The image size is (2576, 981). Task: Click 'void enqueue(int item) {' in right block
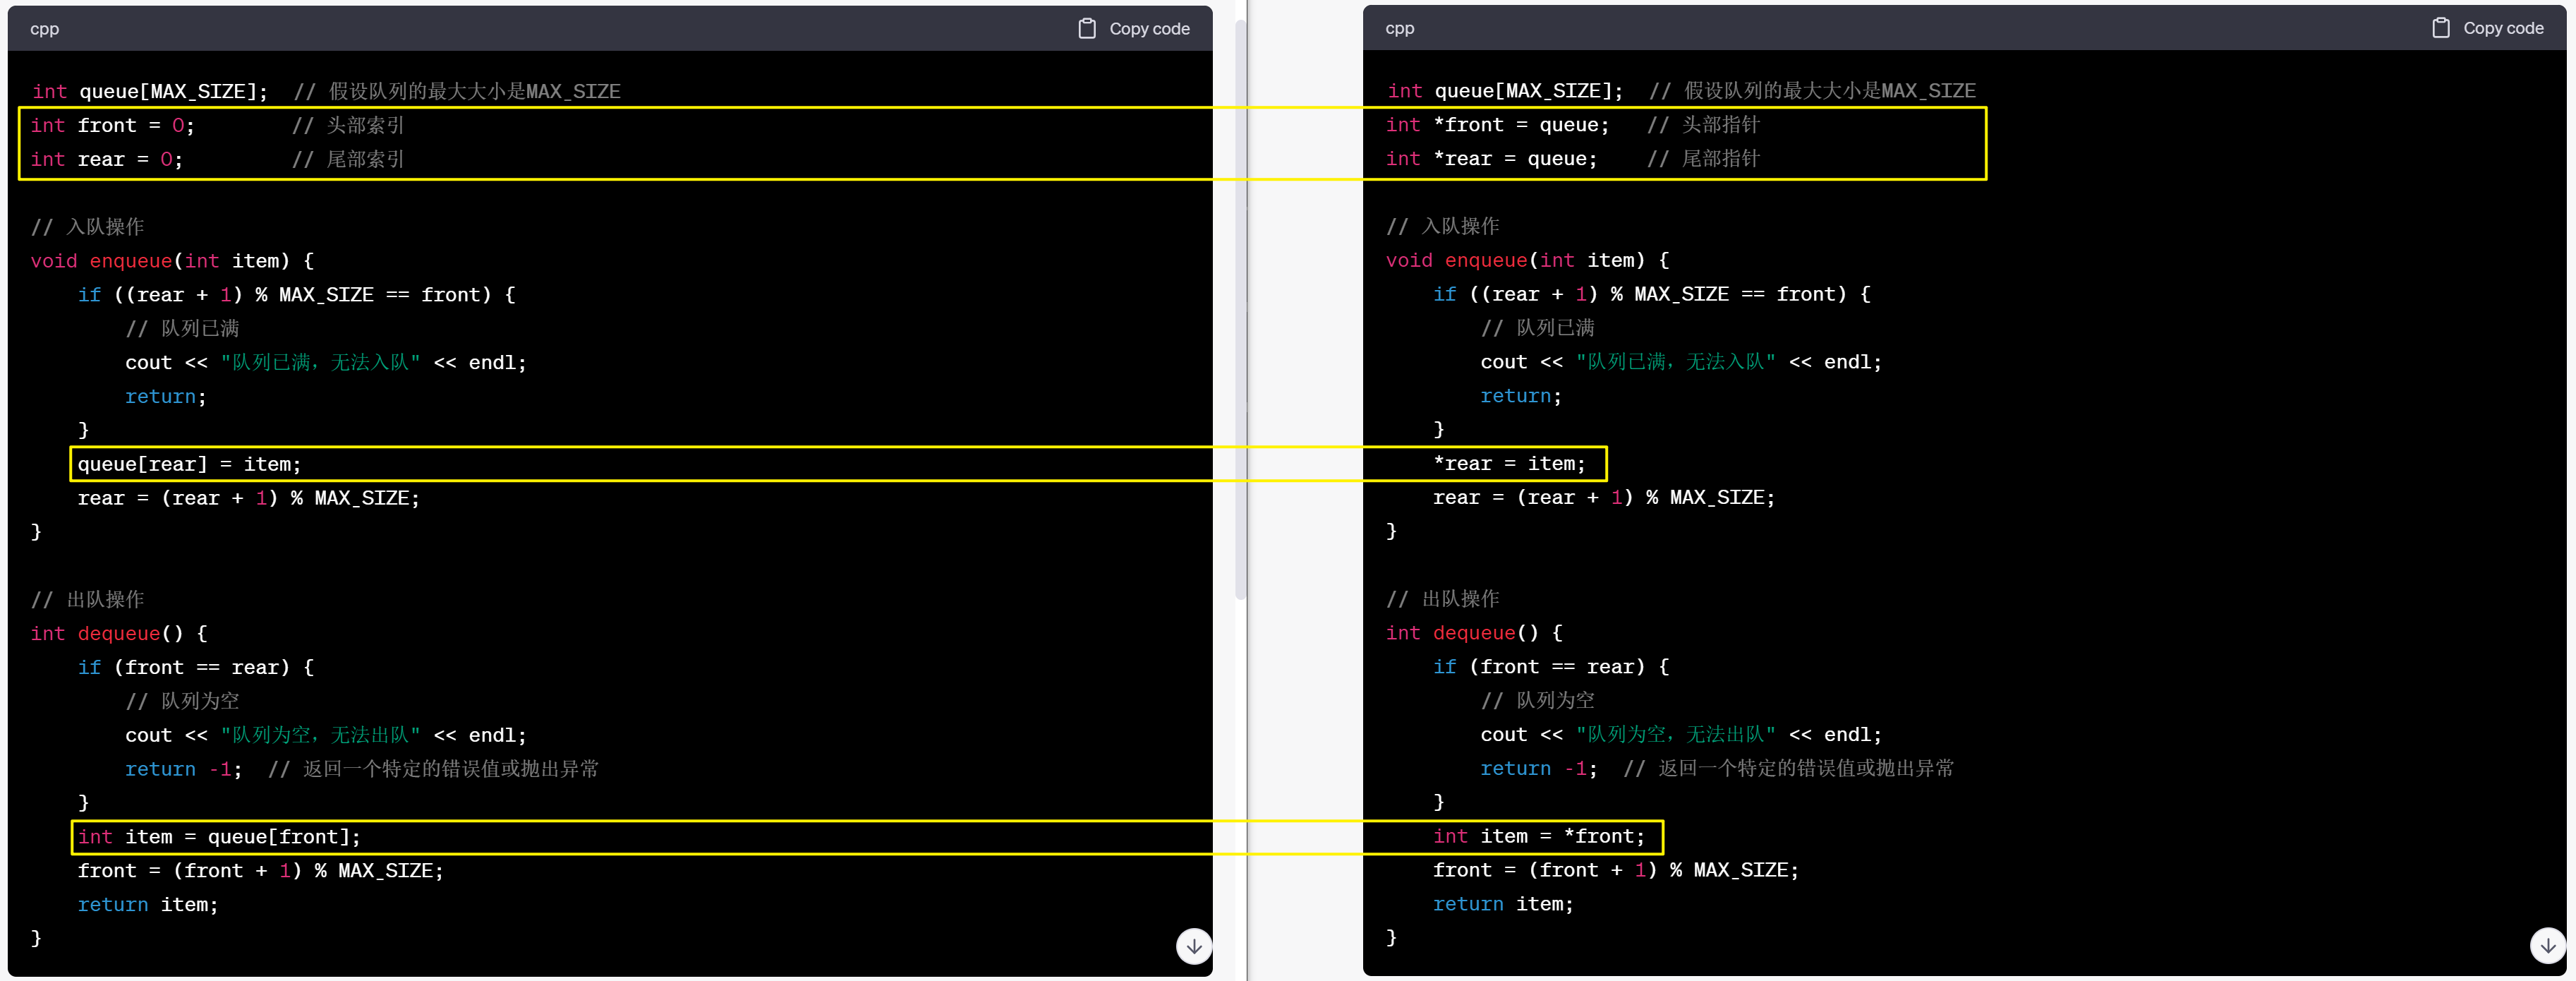pyautogui.click(x=1527, y=260)
